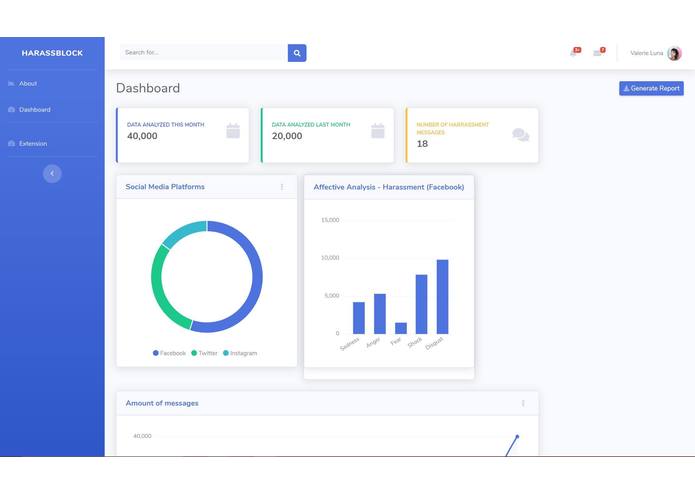Click the comments icon in the harassment messages card
The width and height of the screenshot is (695, 494).
pyautogui.click(x=521, y=135)
